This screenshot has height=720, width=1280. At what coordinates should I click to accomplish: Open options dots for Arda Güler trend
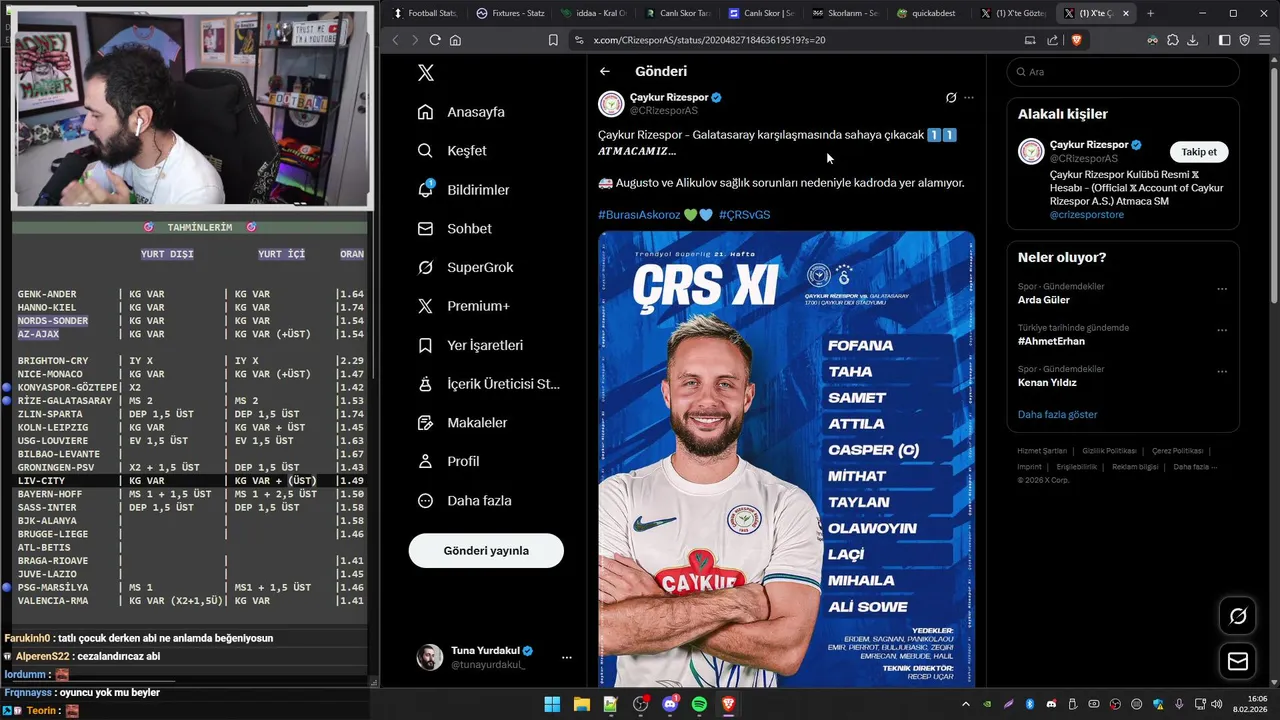pyautogui.click(x=1222, y=289)
